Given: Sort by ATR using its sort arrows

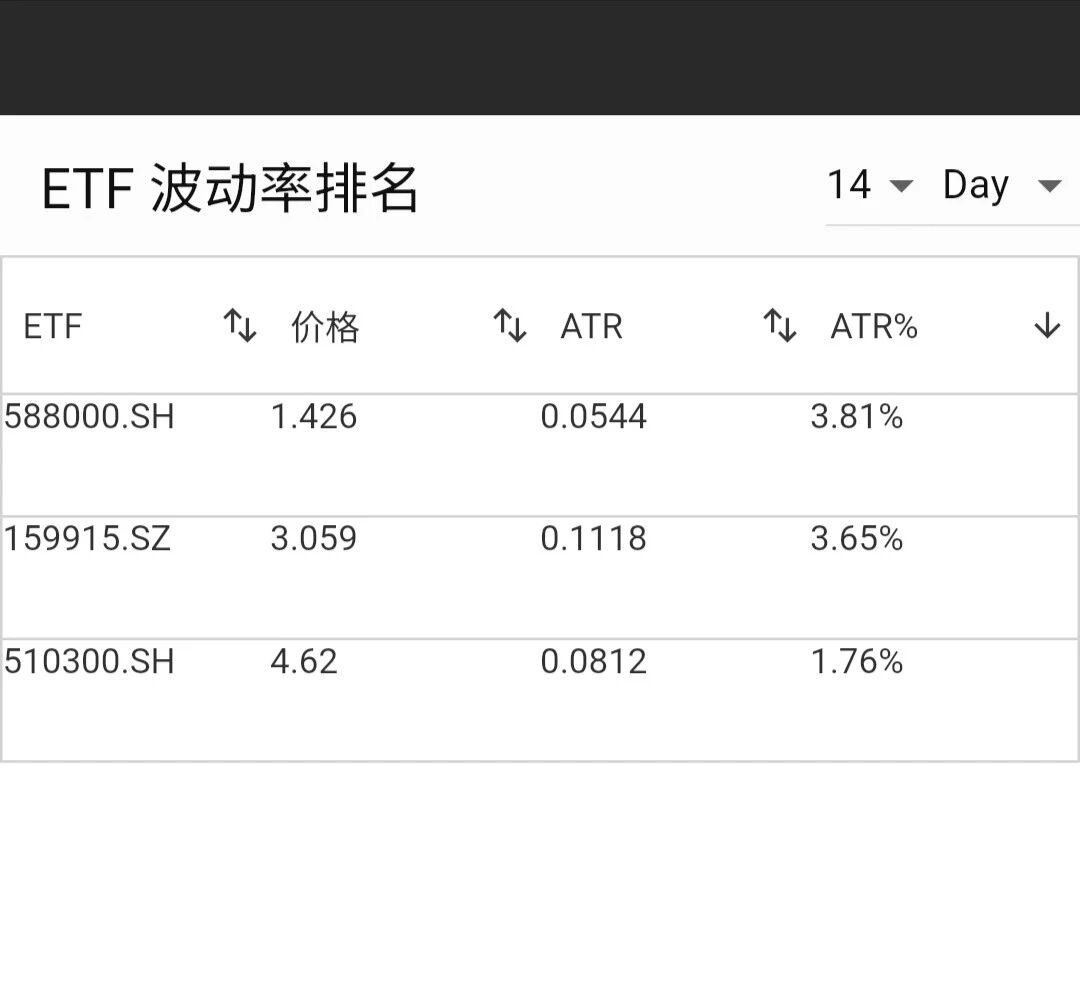Looking at the screenshot, I should click(x=780, y=326).
